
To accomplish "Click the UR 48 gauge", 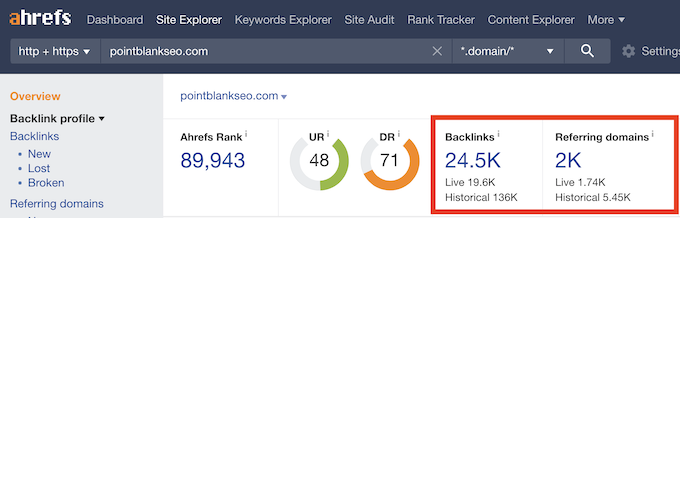I will (319, 161).
